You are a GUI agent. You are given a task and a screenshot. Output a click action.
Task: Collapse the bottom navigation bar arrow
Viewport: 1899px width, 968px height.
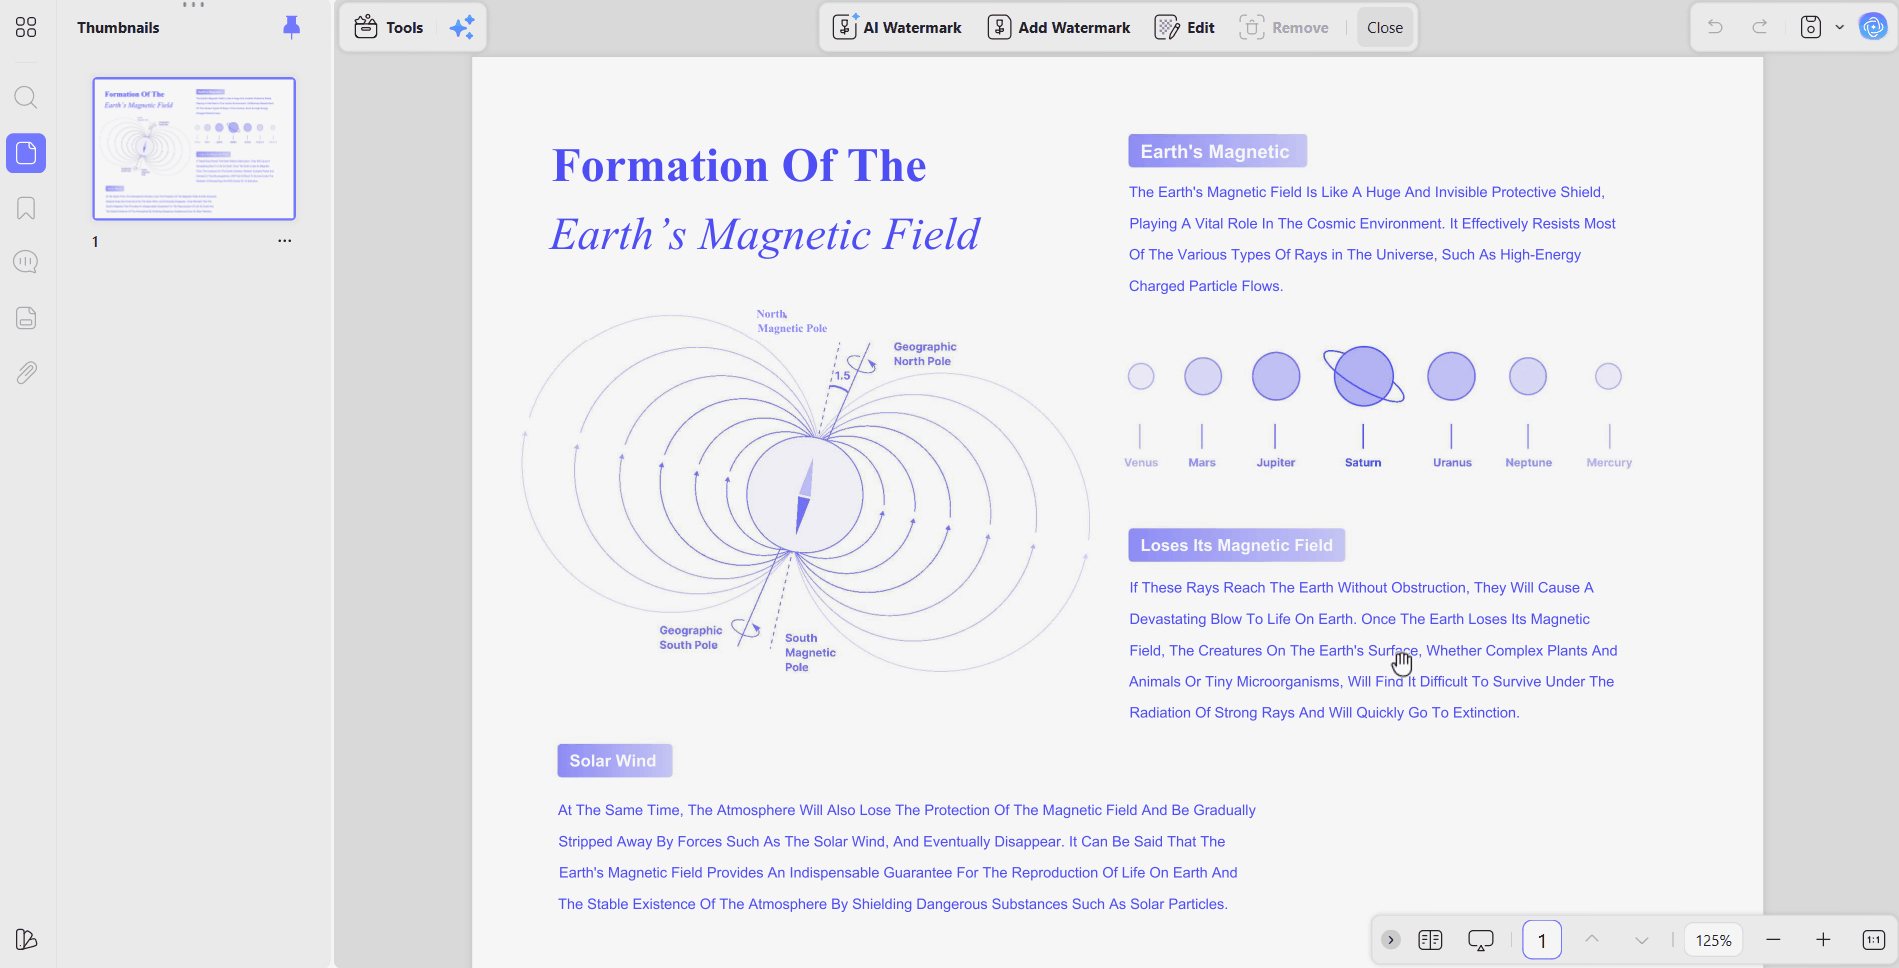(1391, 940)
